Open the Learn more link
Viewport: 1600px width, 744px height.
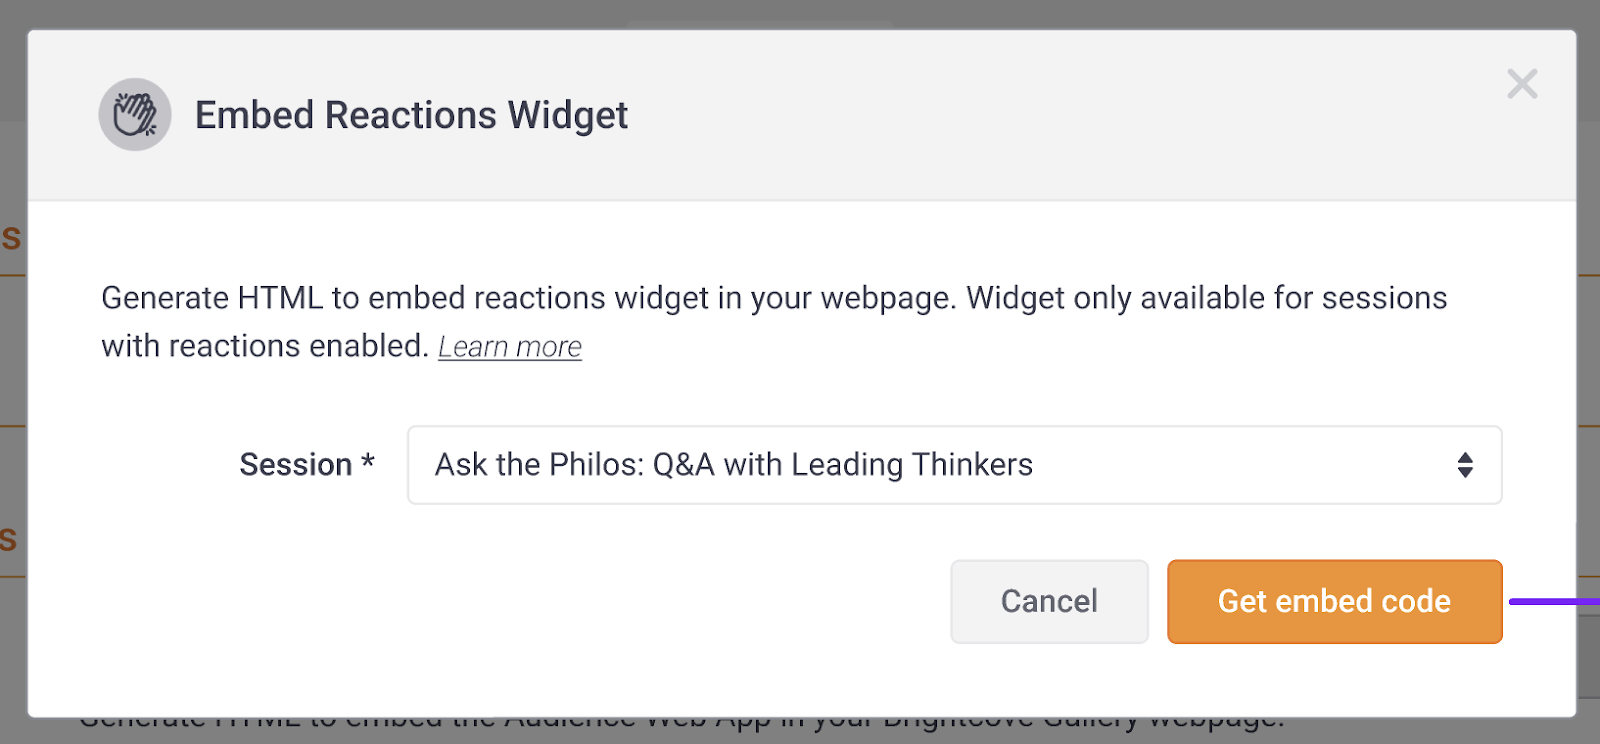pyautogui.click(x=510, y=347)
